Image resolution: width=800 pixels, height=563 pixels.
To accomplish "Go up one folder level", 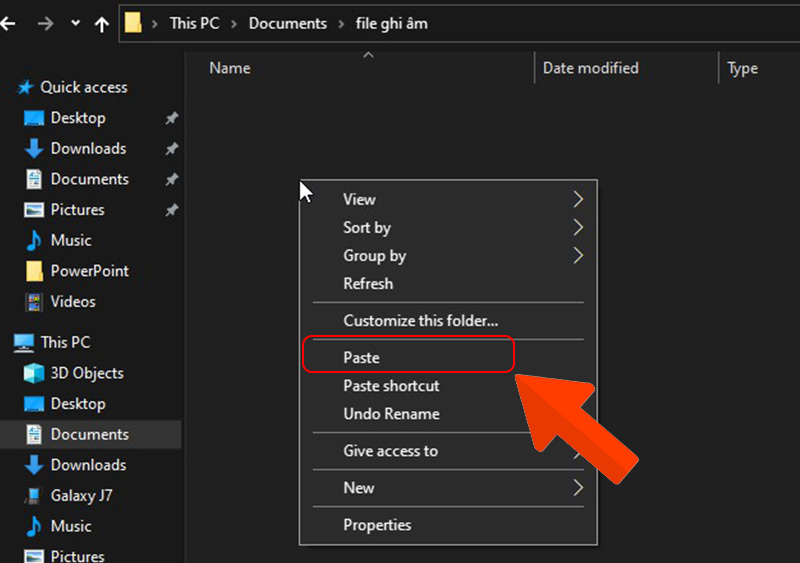I will 102,24.
